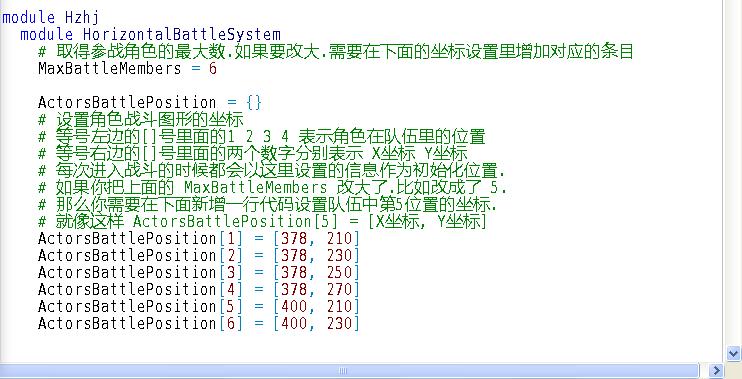Click the comment line starting with 那么你需要
The image size is (742, 379).
[x=267, y=205]
